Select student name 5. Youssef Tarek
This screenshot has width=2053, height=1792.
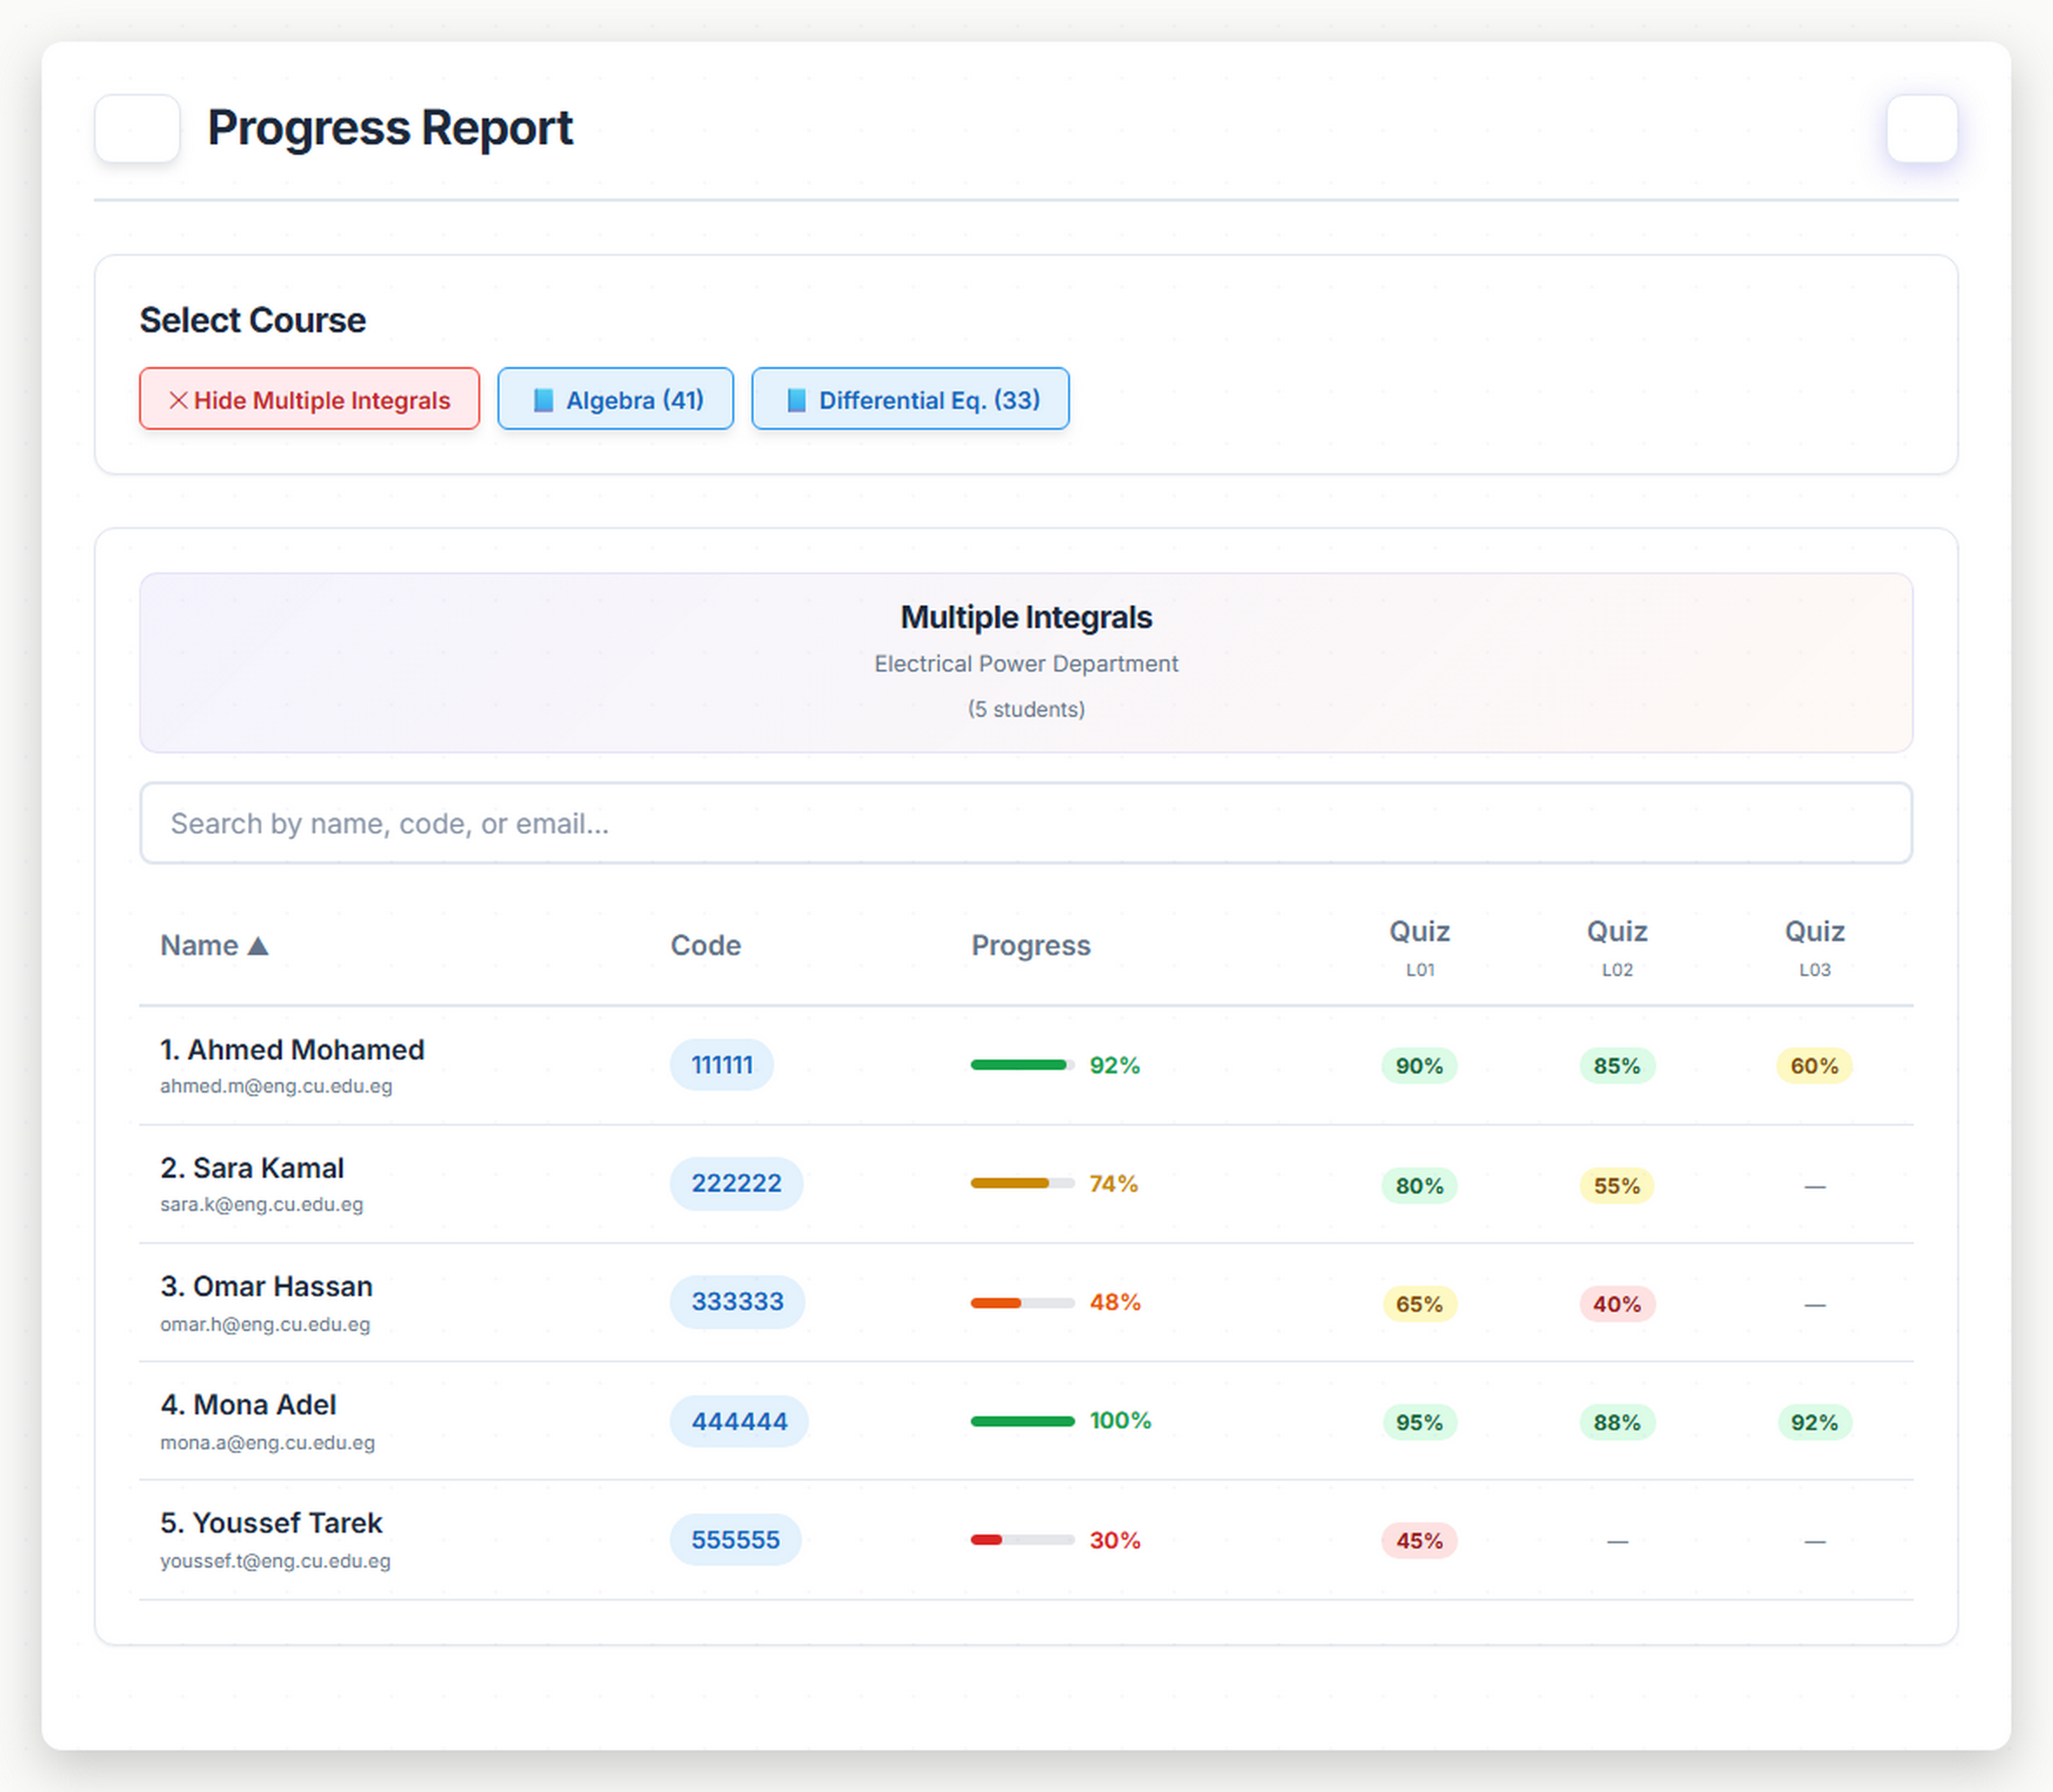[271, 1523]
